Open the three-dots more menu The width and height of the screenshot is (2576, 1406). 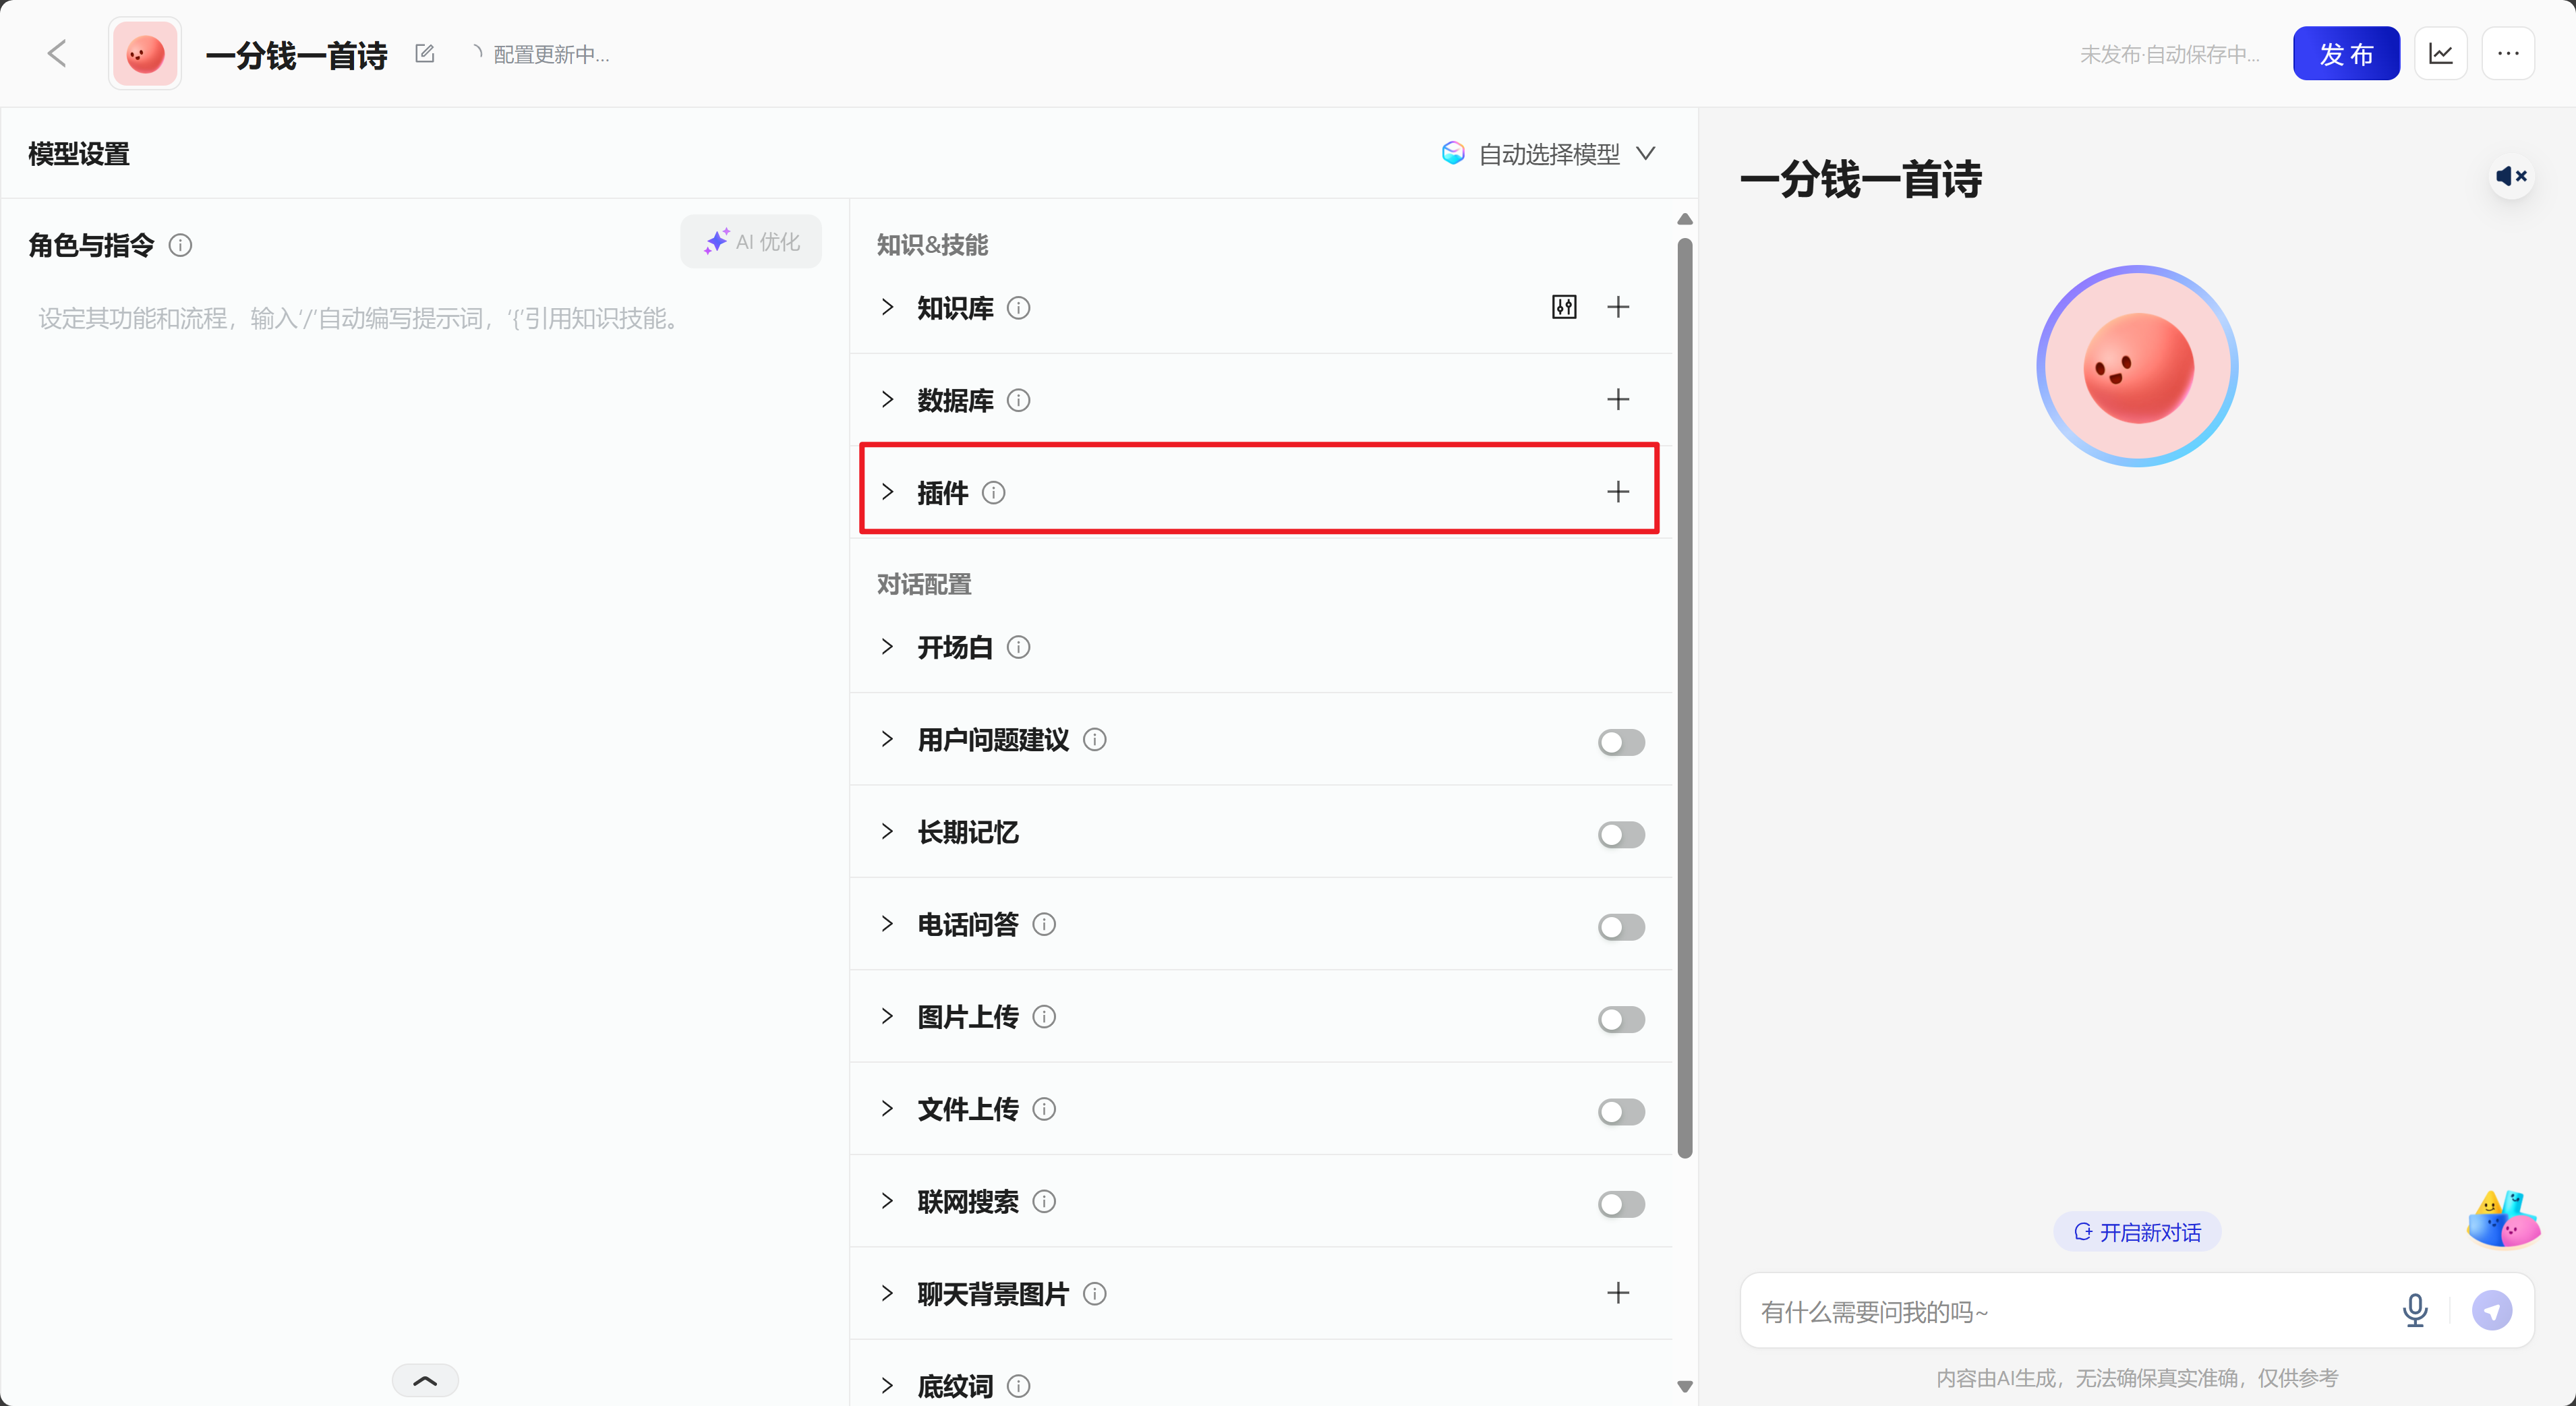point(2508,53)
